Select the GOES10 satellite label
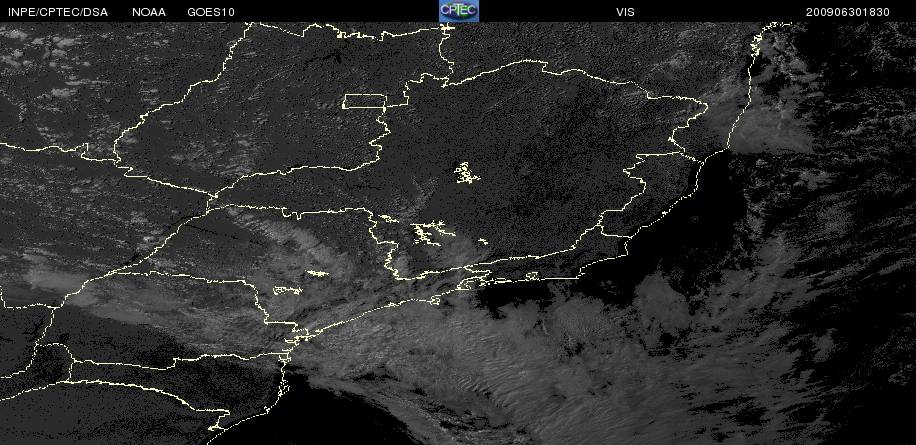Image resolution: width=916 pixels, height=445 pixels. point(211,12)
